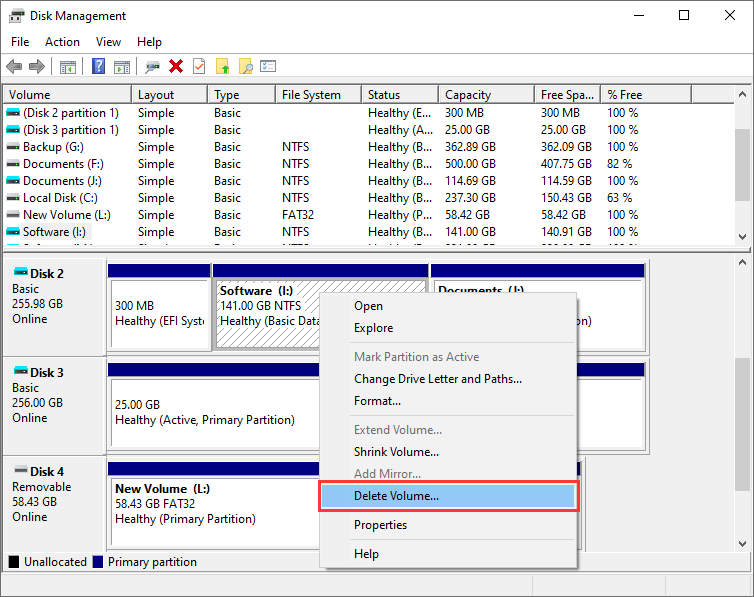Click the blue Help question mark icon
Image resolution: width=754 pixels, height=597 pixels.
pyautogui.click(x=99, y=67)
